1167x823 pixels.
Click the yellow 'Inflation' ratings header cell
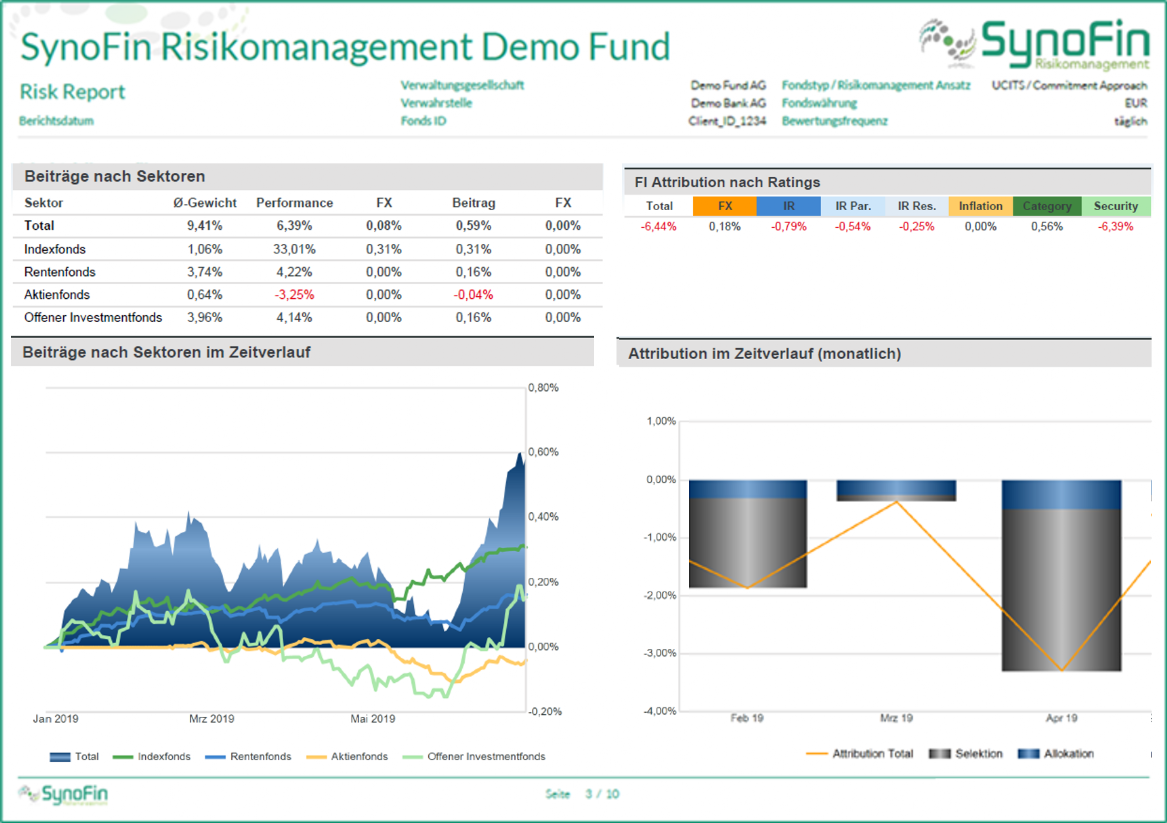pos(980,206)
